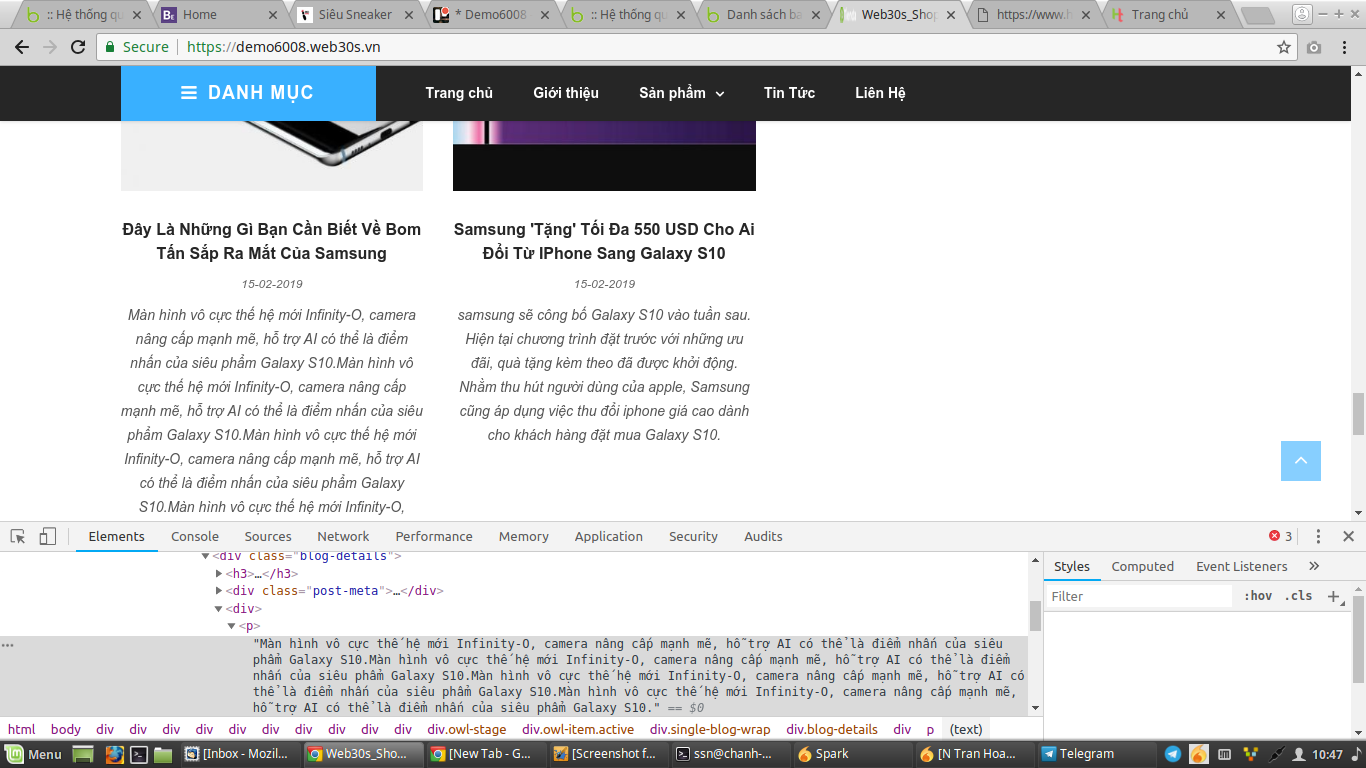Viewport: 1366px width, 768px height.
Task: Click the blue back-to-top arrow button
Action: (x=1301, y=461)
